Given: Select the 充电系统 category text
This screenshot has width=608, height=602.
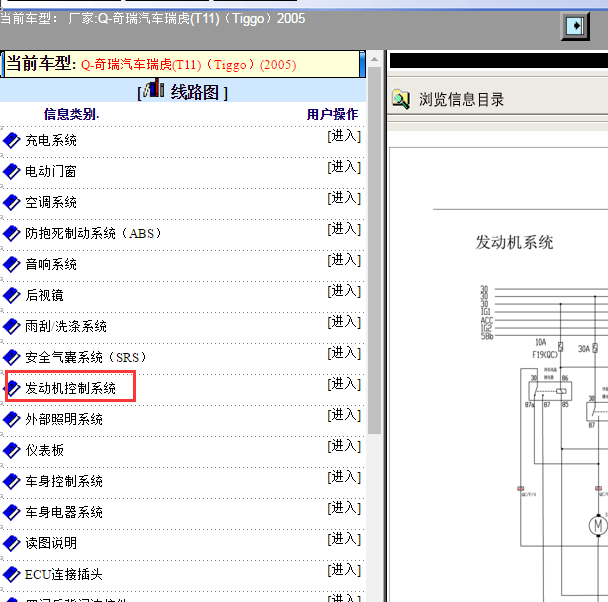Looking at the screenshot, I should coord(51,140).
